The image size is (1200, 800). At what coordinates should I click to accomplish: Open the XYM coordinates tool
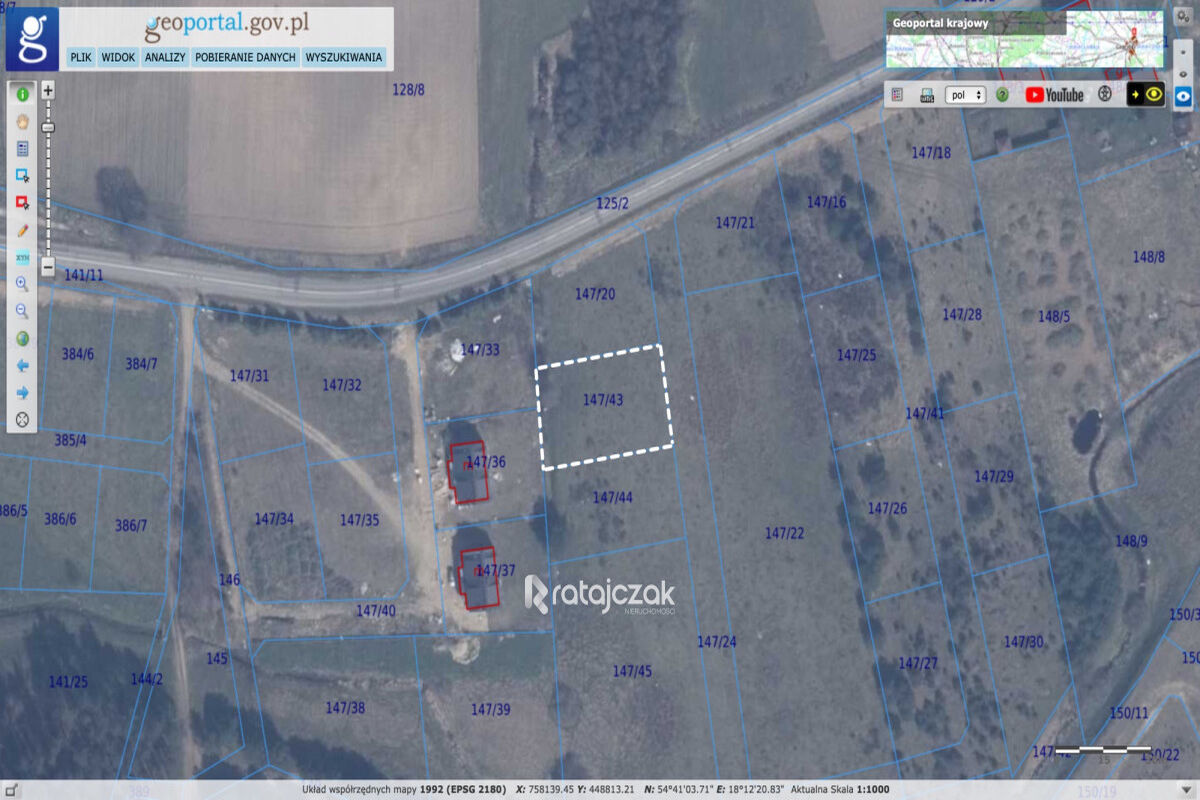(21, 255)
